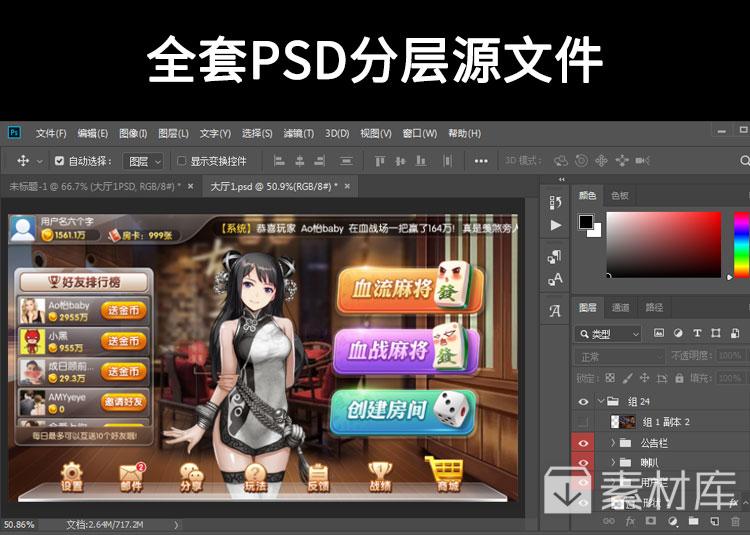Collapse panels with double-arrow icon
Screen dimensions: 750x535
click(x=562, y=180)
